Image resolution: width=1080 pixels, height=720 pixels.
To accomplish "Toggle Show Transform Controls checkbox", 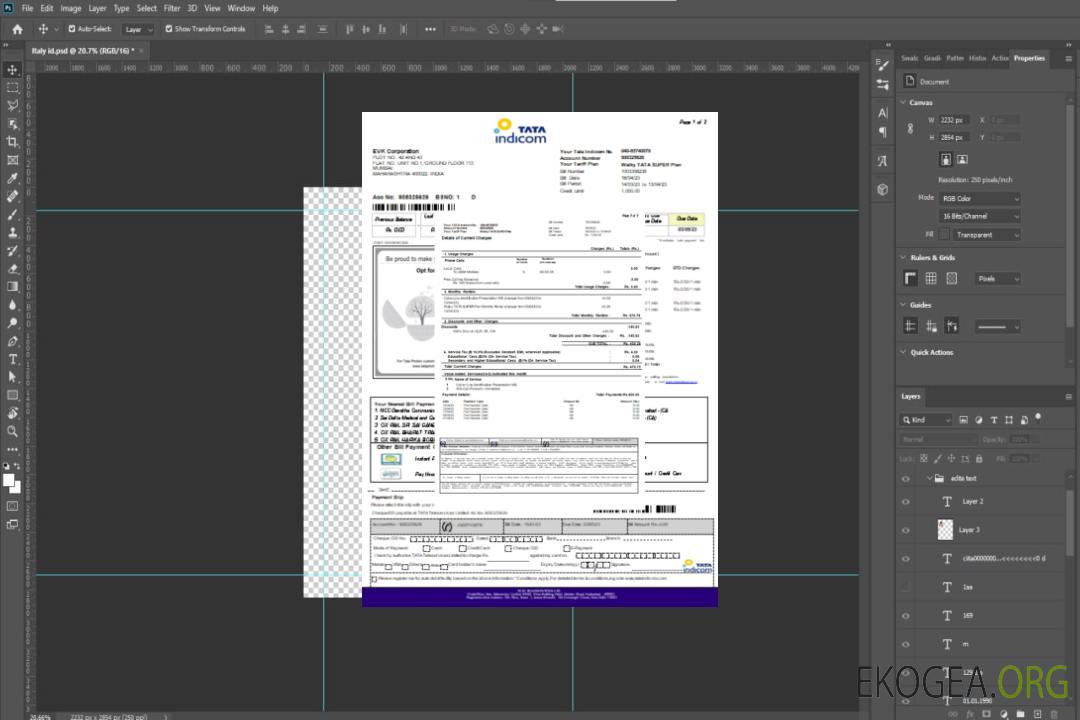I will point(168,29).
